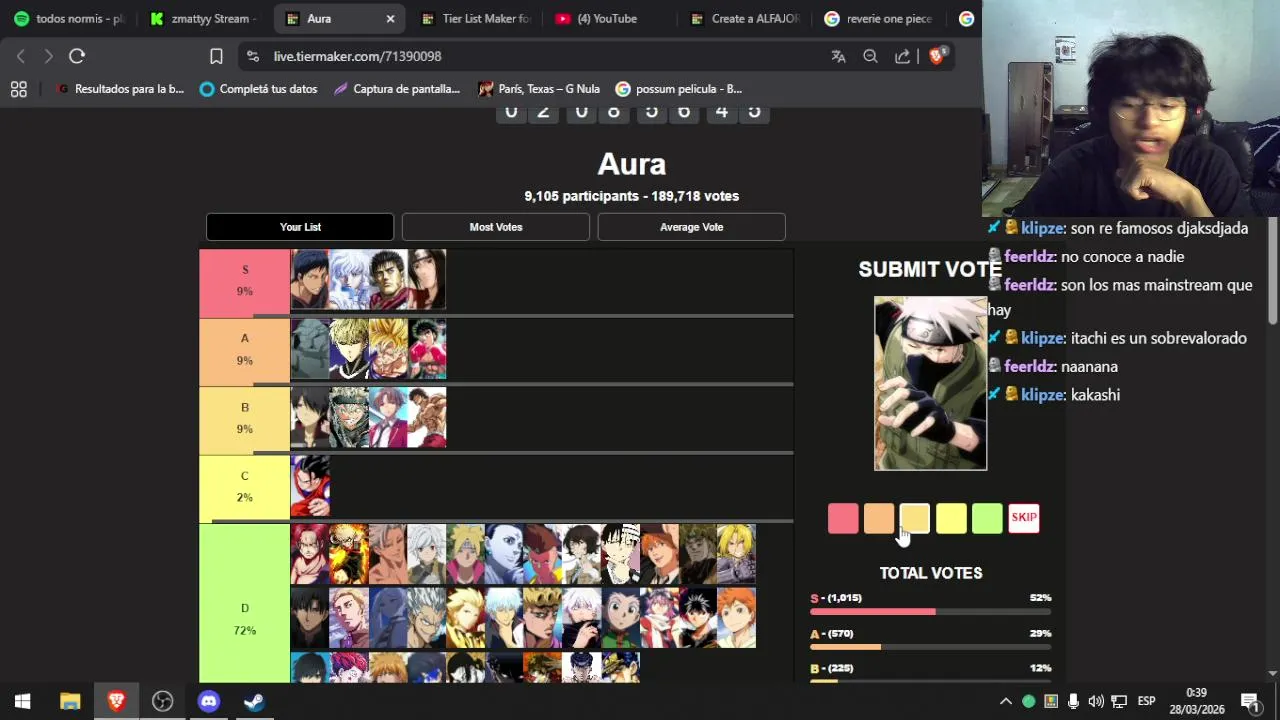The width and height of the screenshot is (1280, 720).
Task: Open the OBS Studio taskbar icon
Action: pos(162,701)
